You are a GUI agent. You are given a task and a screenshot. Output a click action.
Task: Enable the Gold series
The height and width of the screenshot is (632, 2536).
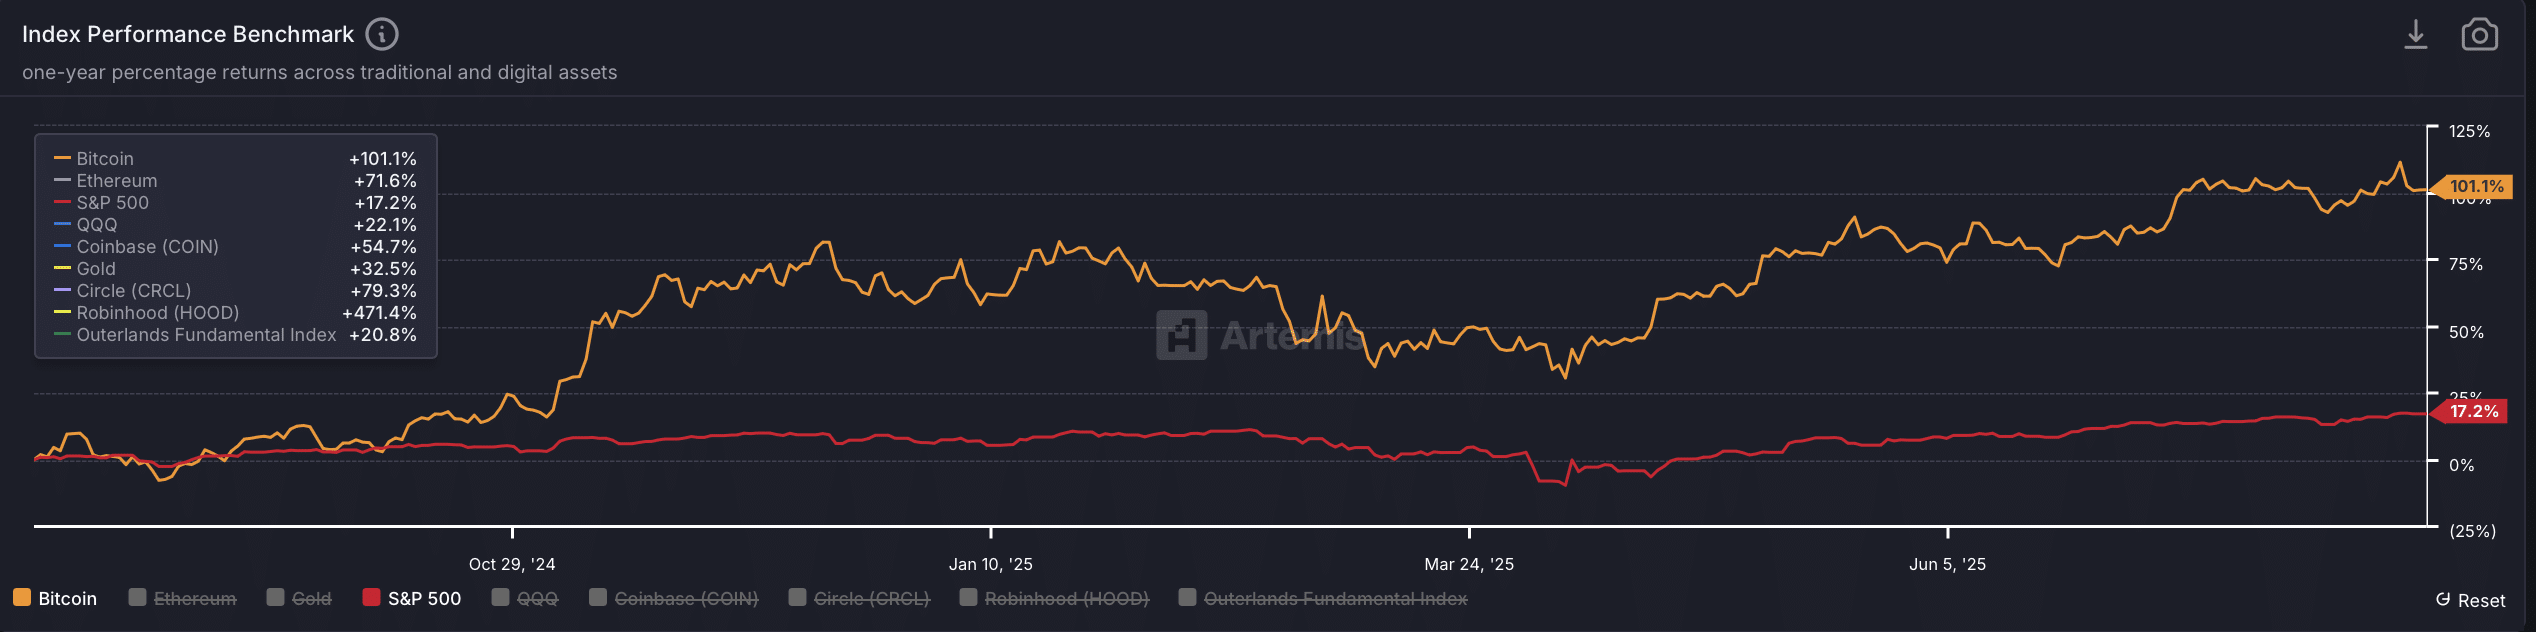coord(299,598)
